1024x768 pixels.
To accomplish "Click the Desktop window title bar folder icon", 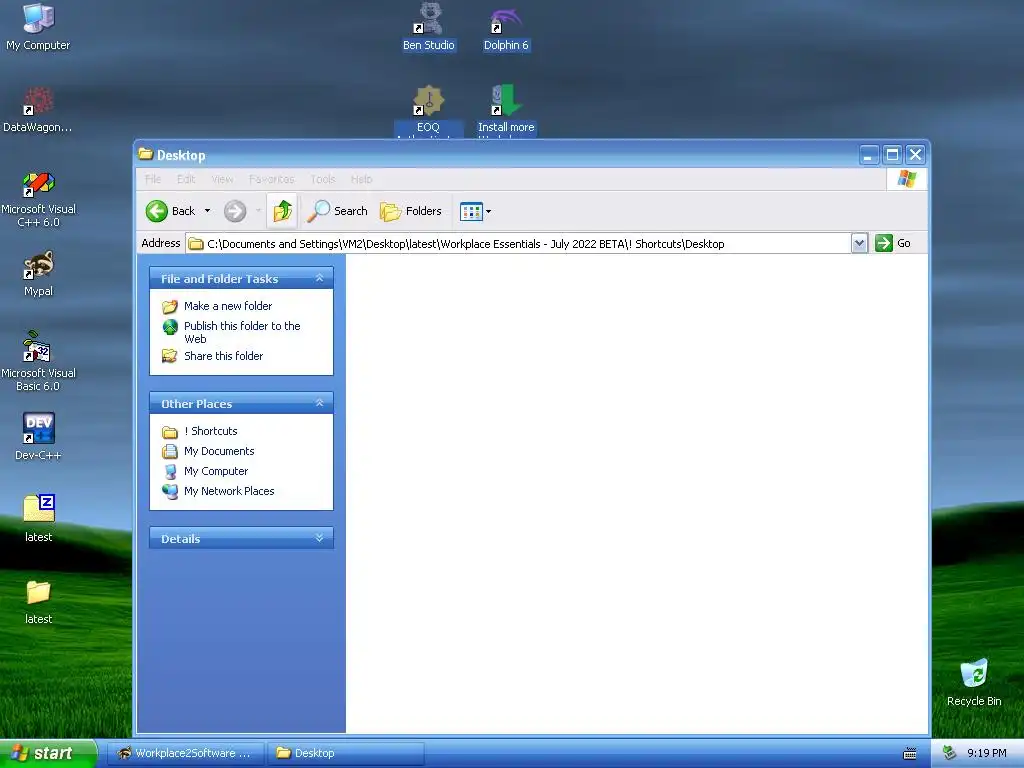I will point(145,154).
